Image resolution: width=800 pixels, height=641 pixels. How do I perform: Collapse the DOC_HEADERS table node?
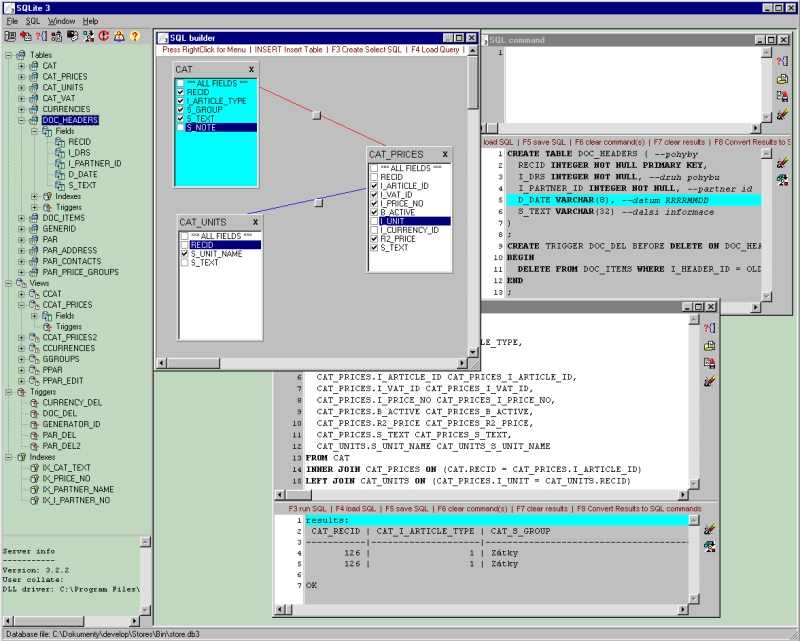click(x=21, y=120)
